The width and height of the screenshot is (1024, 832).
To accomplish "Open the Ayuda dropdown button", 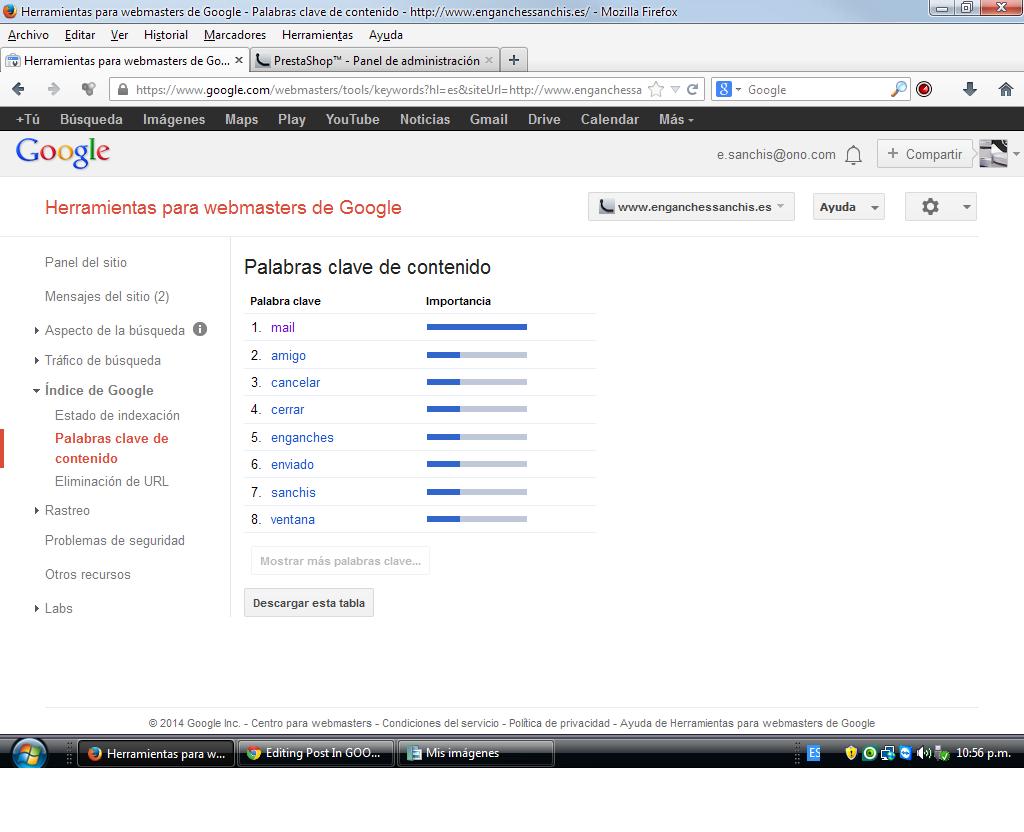I will point(848,207).
